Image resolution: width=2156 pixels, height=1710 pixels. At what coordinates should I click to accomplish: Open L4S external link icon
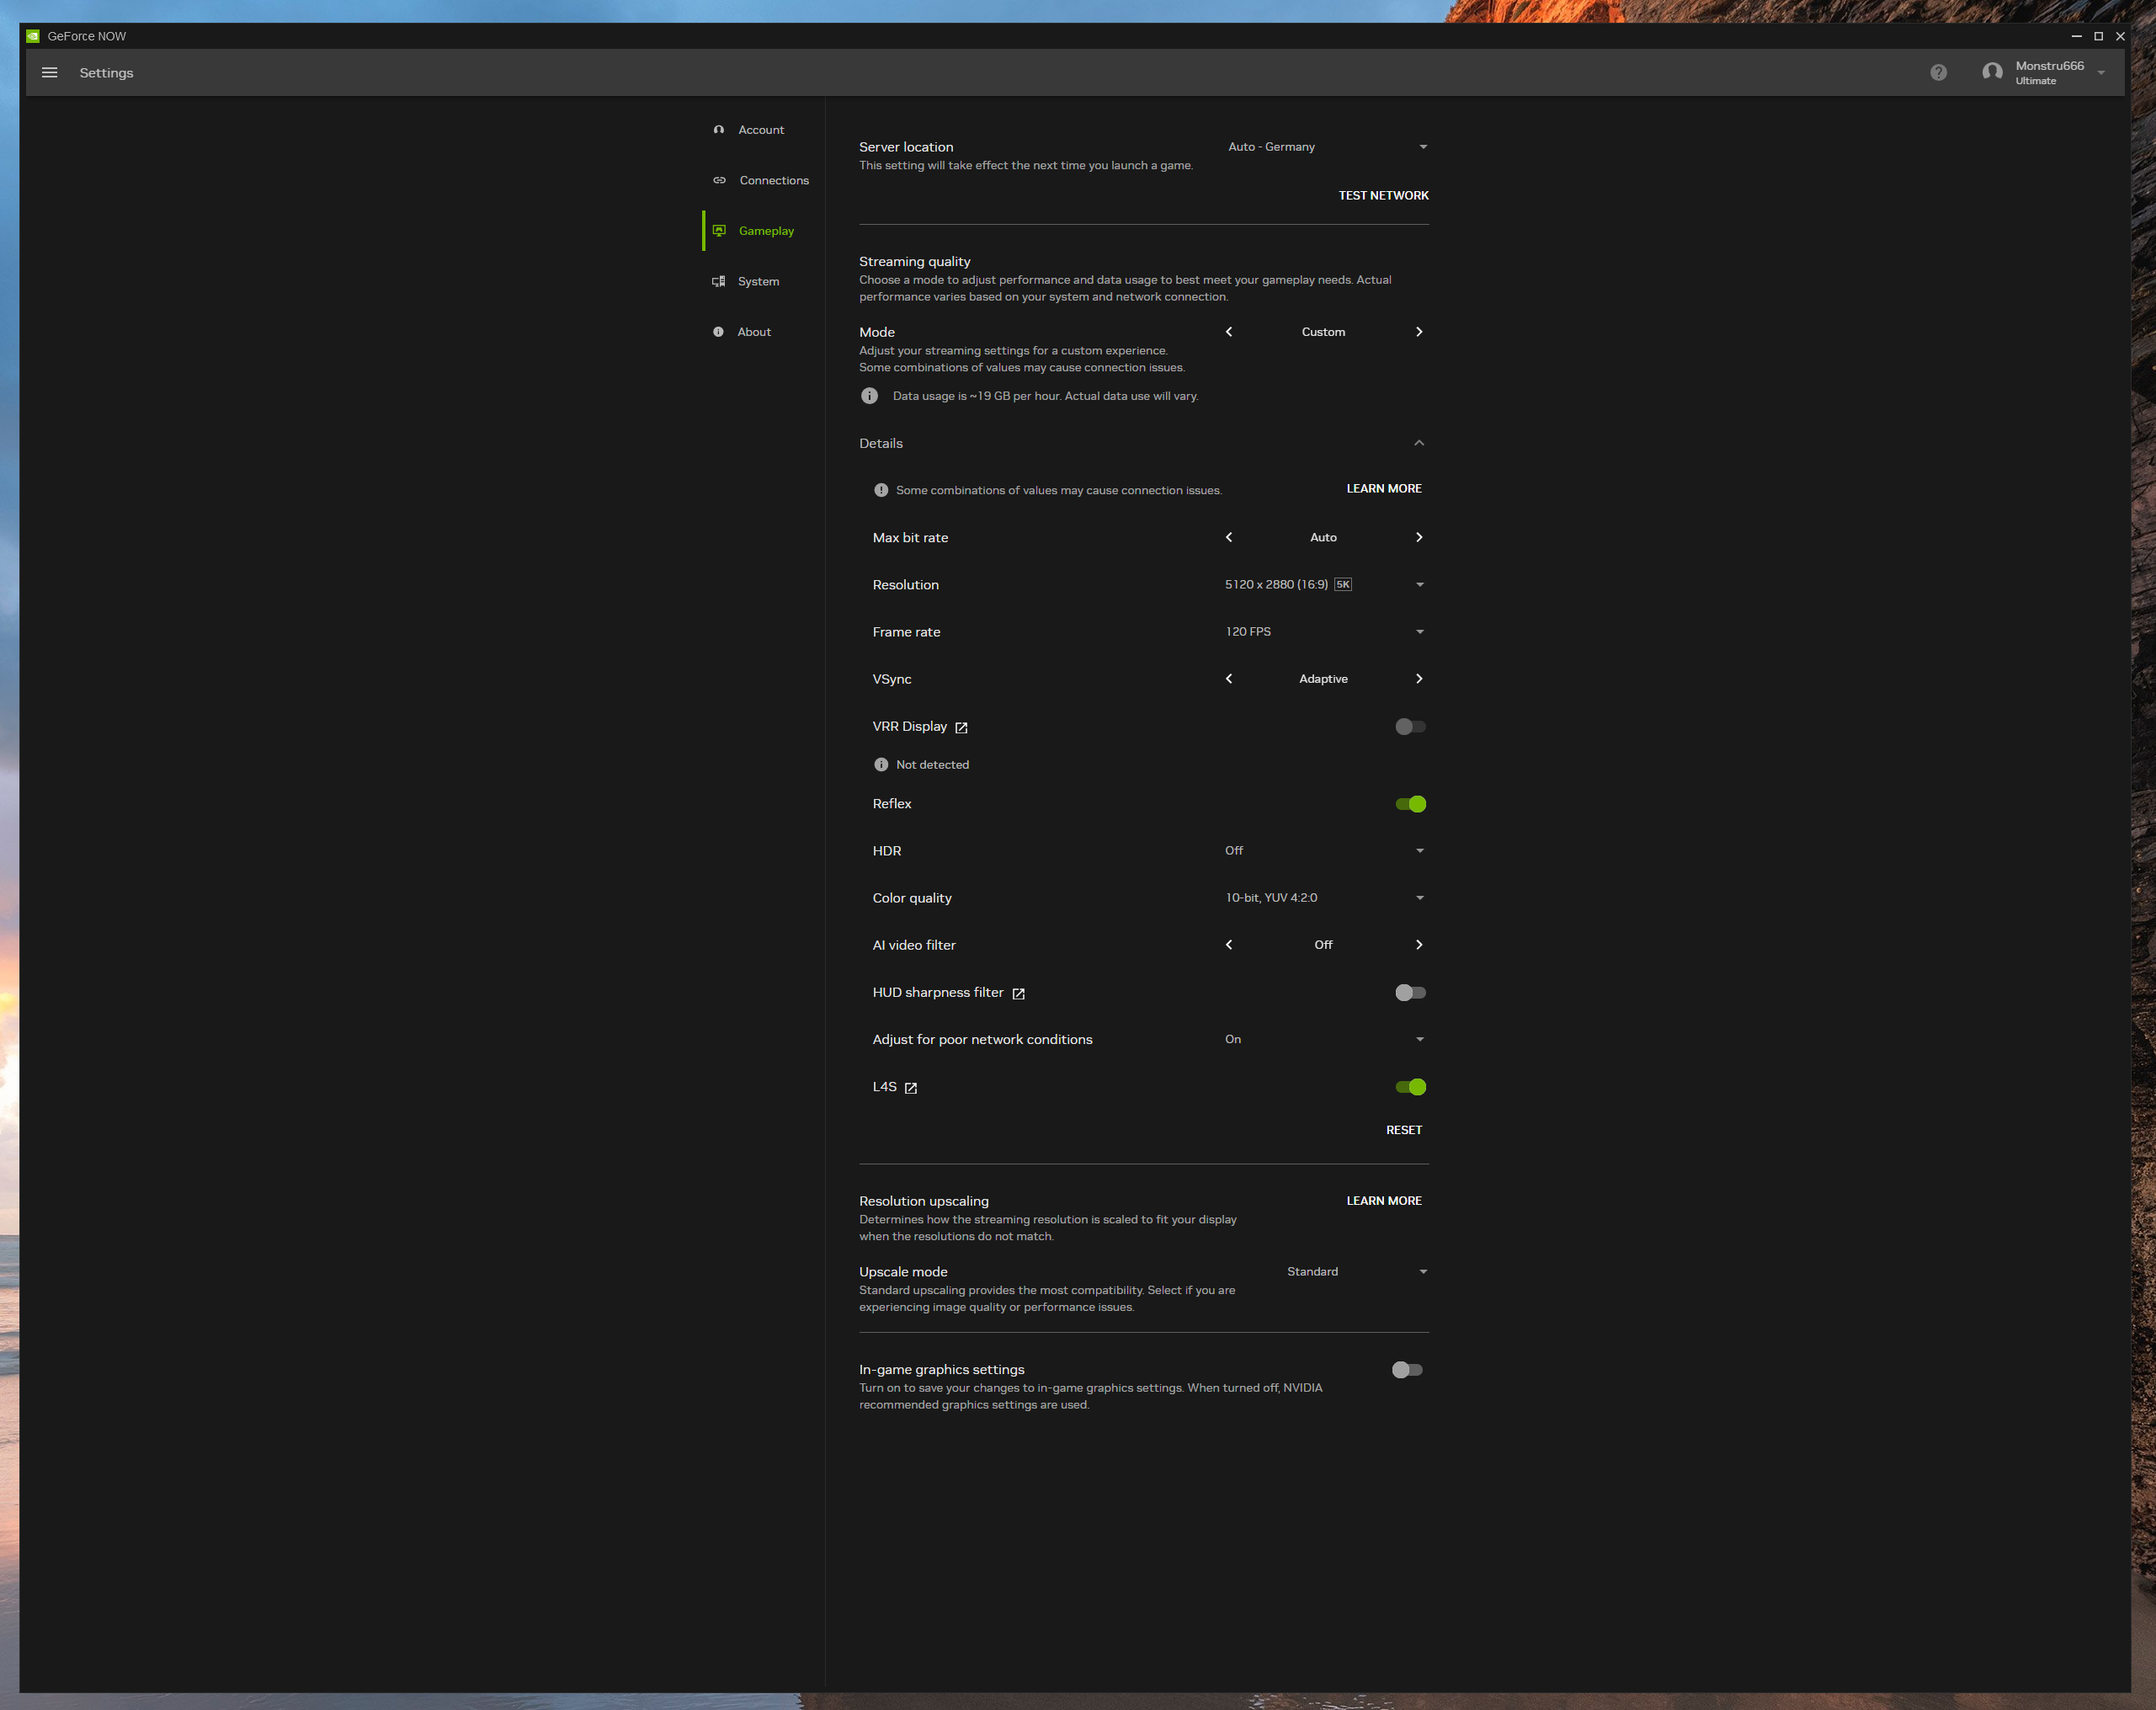[911, 1088]
